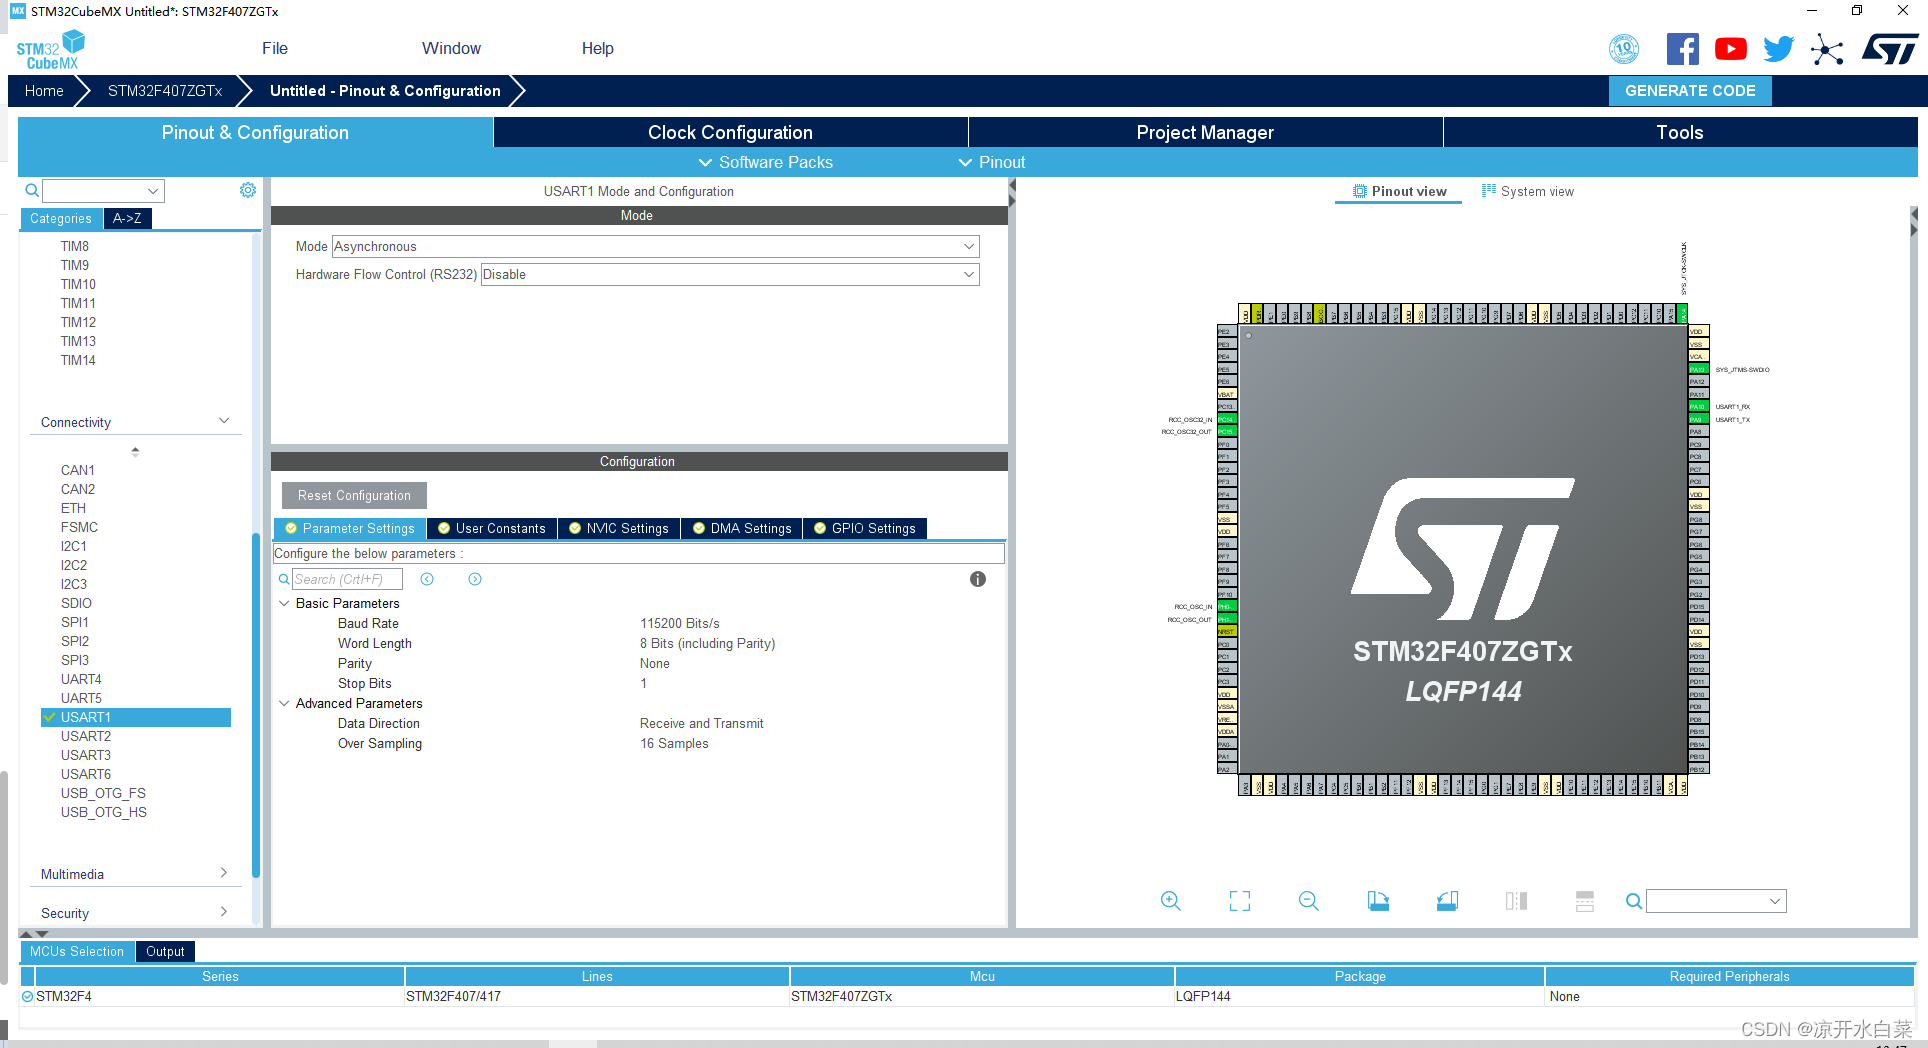
Task: Open the YouTube link icon
Action: click(1731, 49)
